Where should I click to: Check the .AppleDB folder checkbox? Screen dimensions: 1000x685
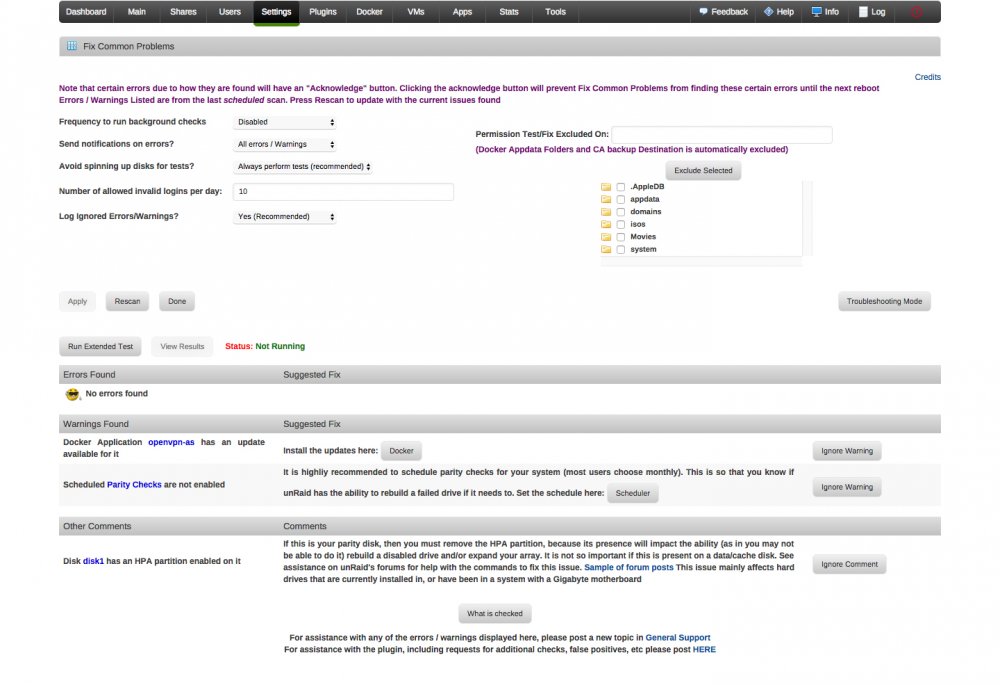621,187
